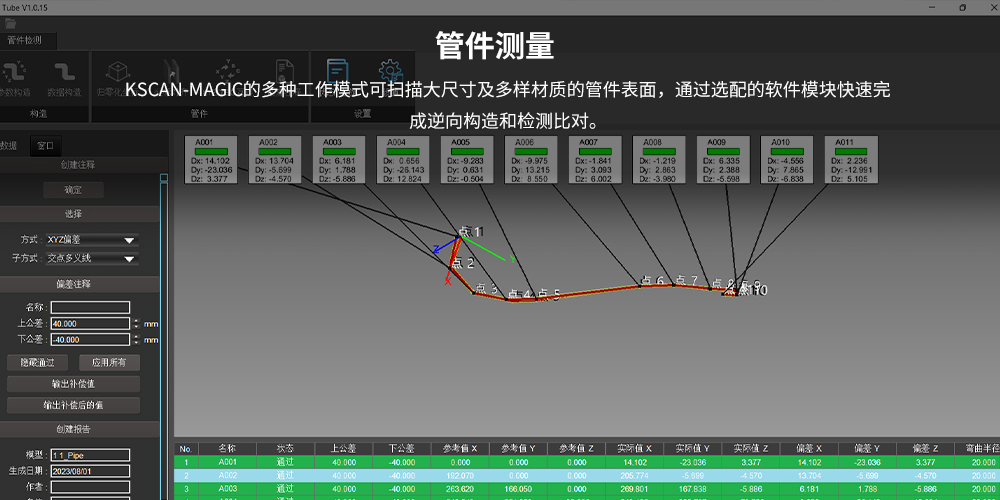This screenshot has height=500, width=1000.
Task: Switch to the 管件检测 tab
Action: click(25, 41)
